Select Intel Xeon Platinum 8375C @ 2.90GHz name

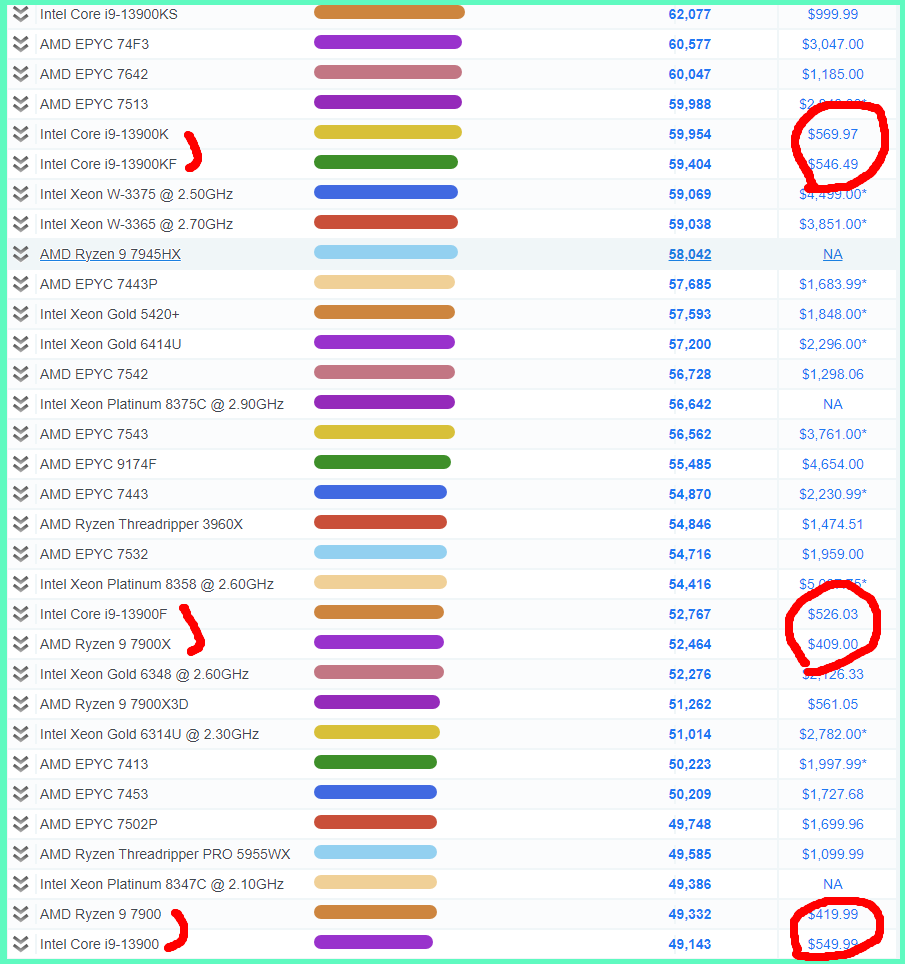click(162, 404)
